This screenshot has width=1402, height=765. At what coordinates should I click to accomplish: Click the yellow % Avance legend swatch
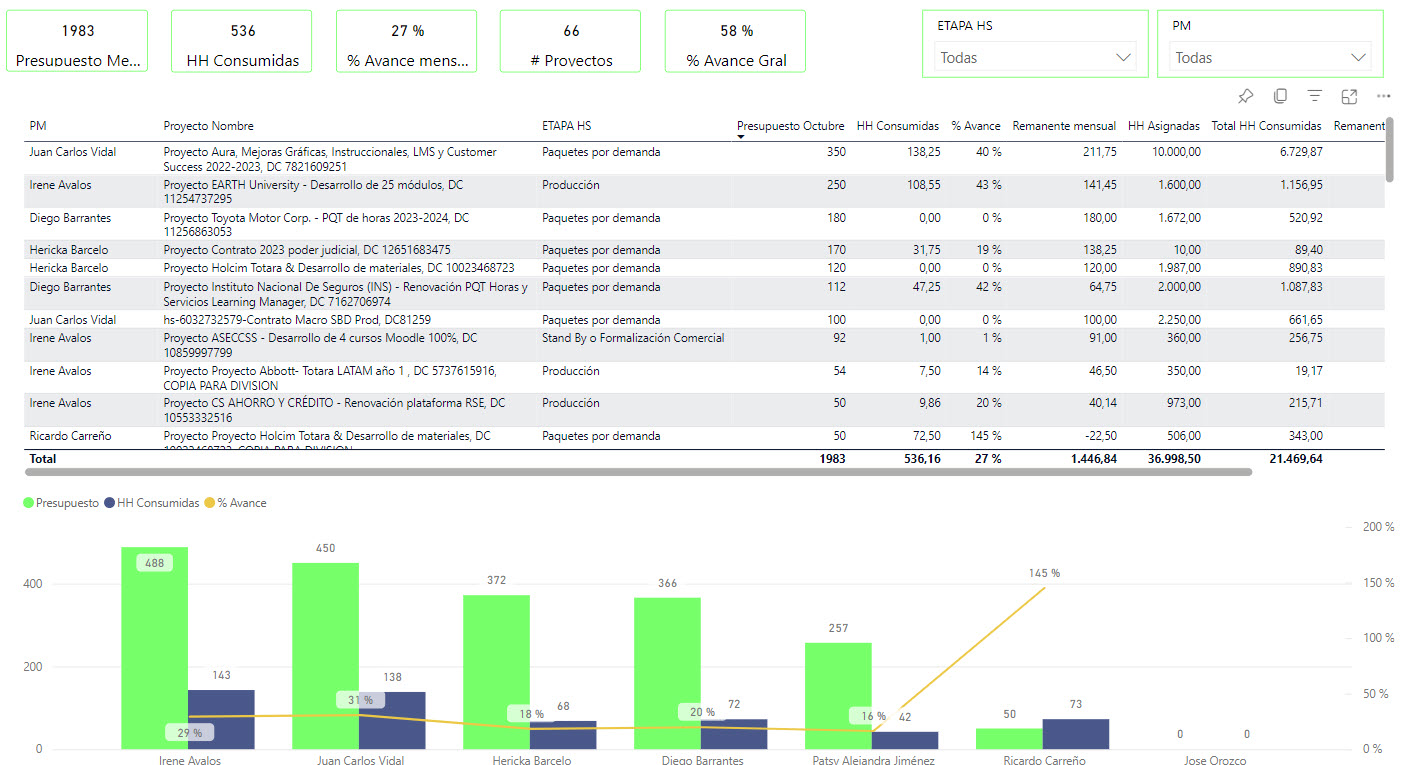click(x=210, y=503)
